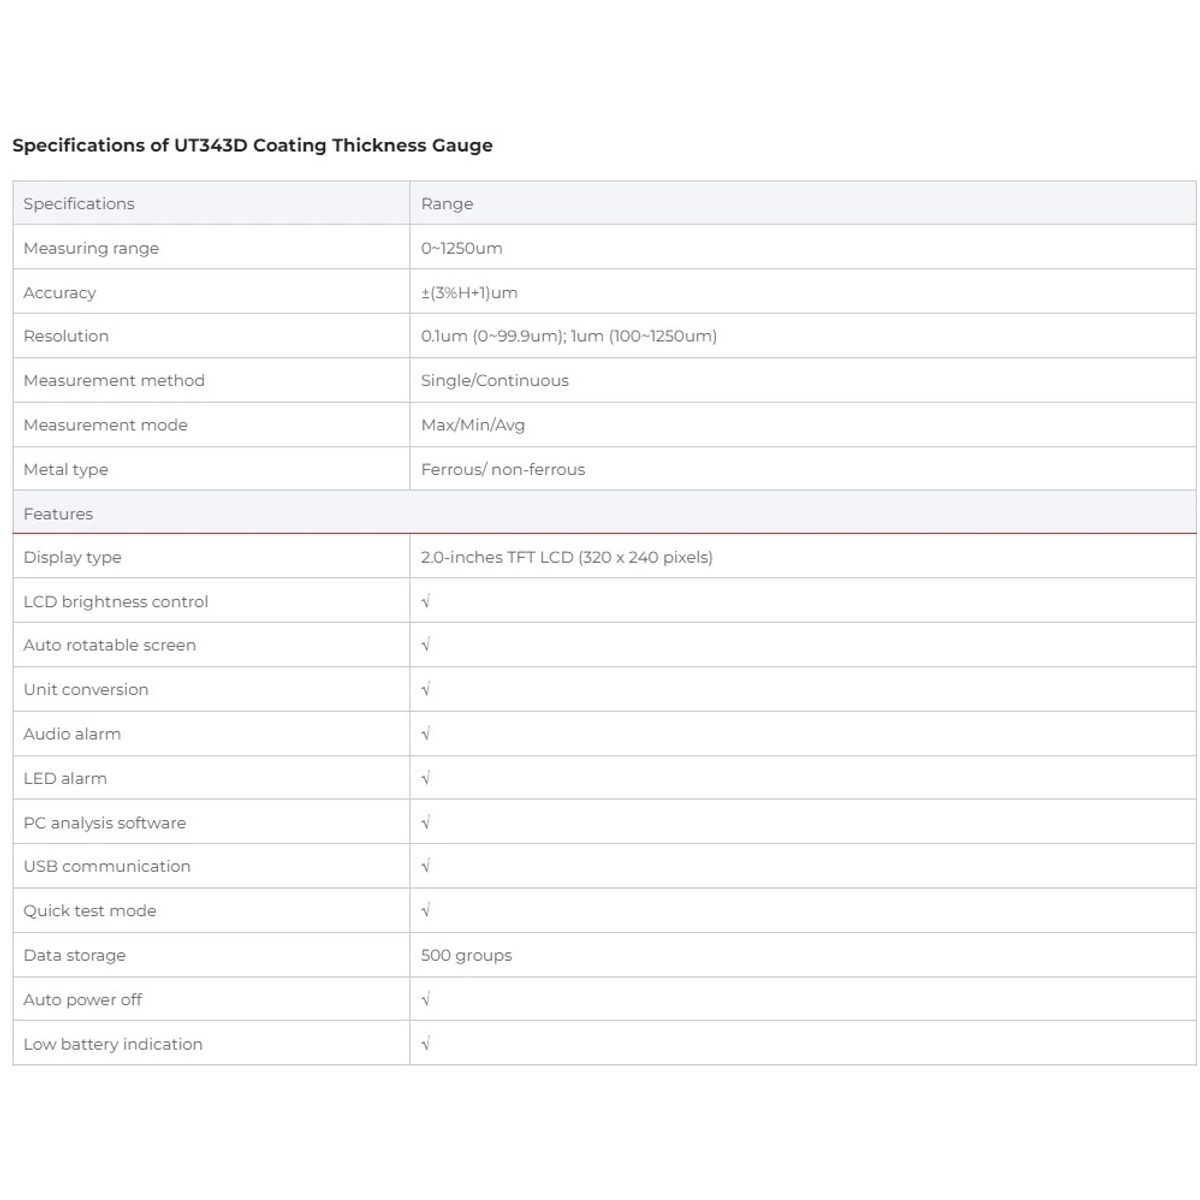Screen dimensions: 1200x1200
Task: Select the 0~1250um measuring range value
Action: click(x=462, y=248)
